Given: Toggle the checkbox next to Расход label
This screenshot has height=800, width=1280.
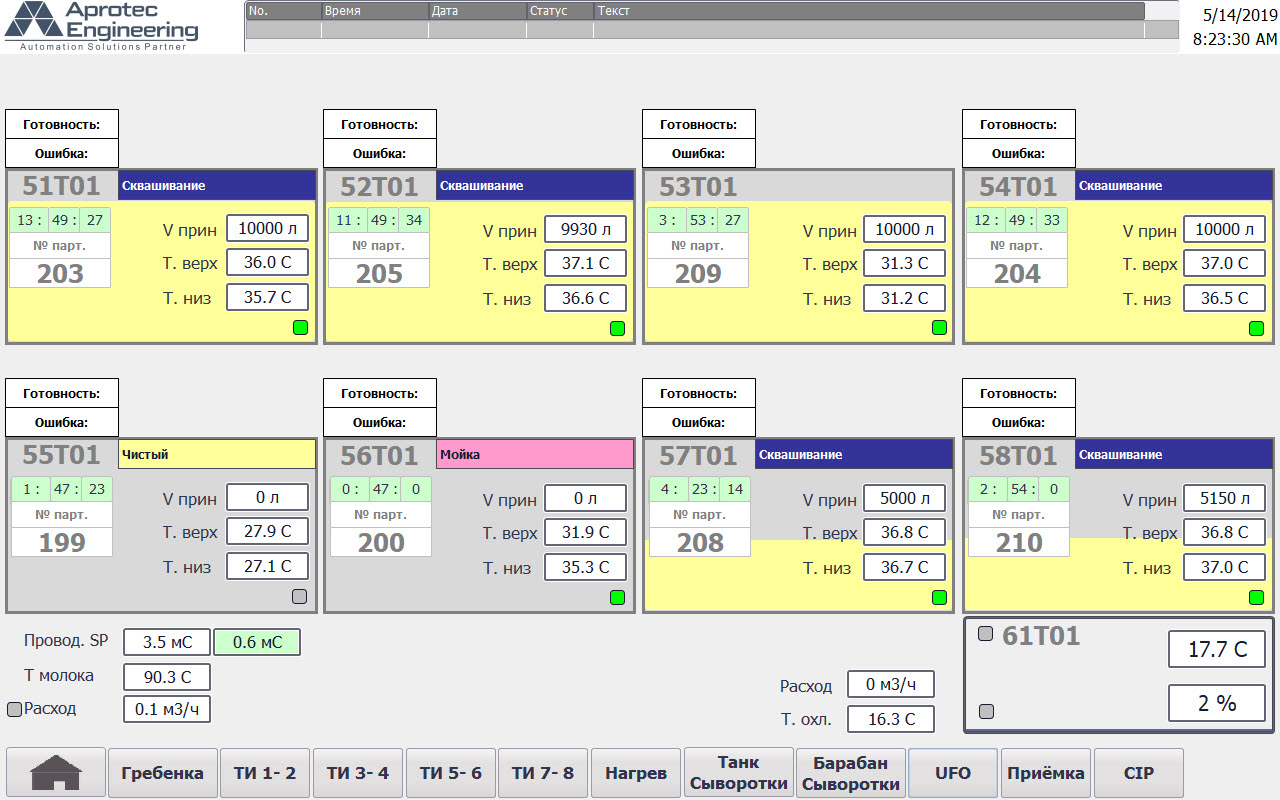Looking at the screenshot, I should coord(14,709).
